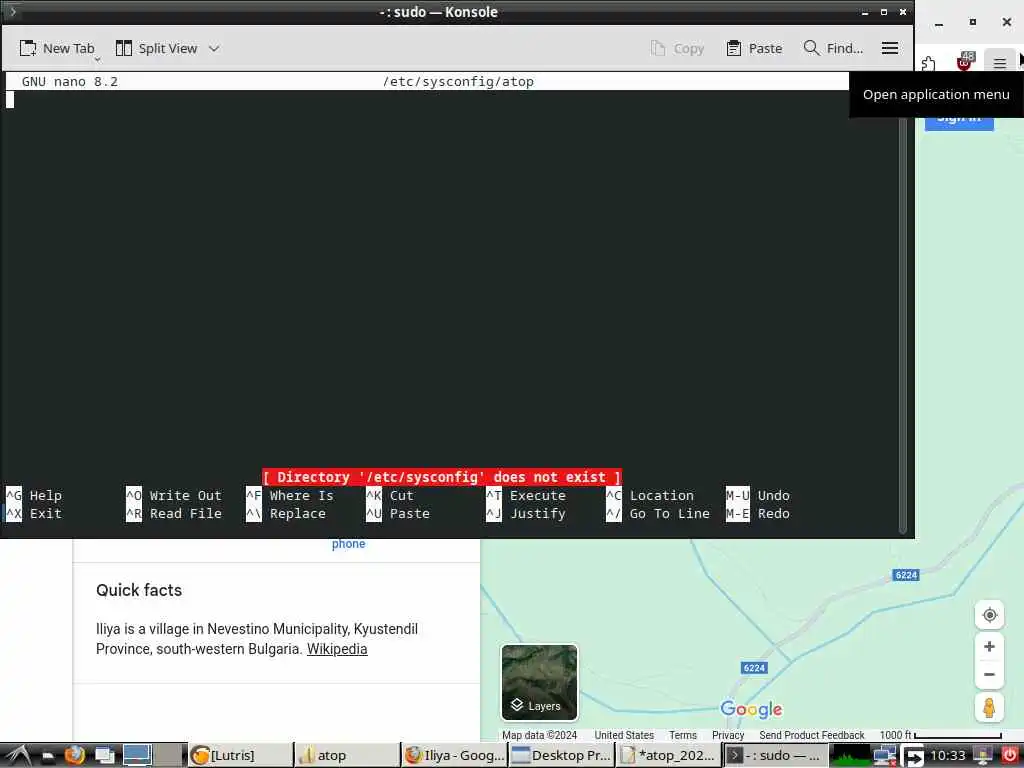Open Firefox's application menu hamburger icon
The height and width of the screenshot is (768, 1024).
[999, 63]
